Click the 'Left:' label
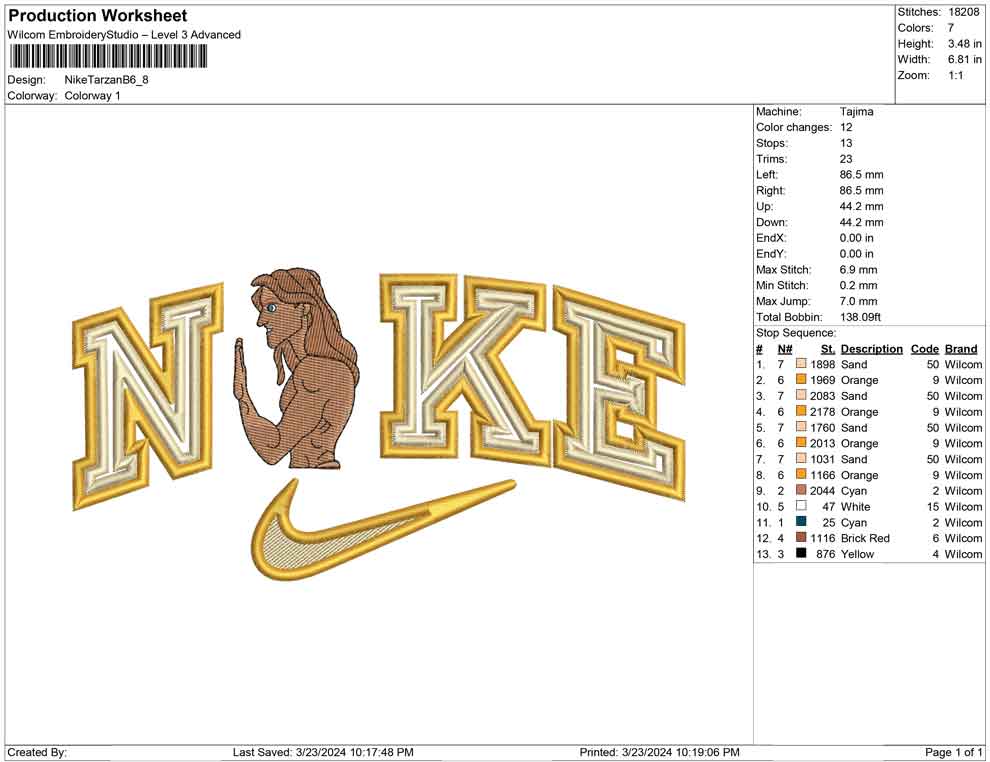 coord(767,175)
